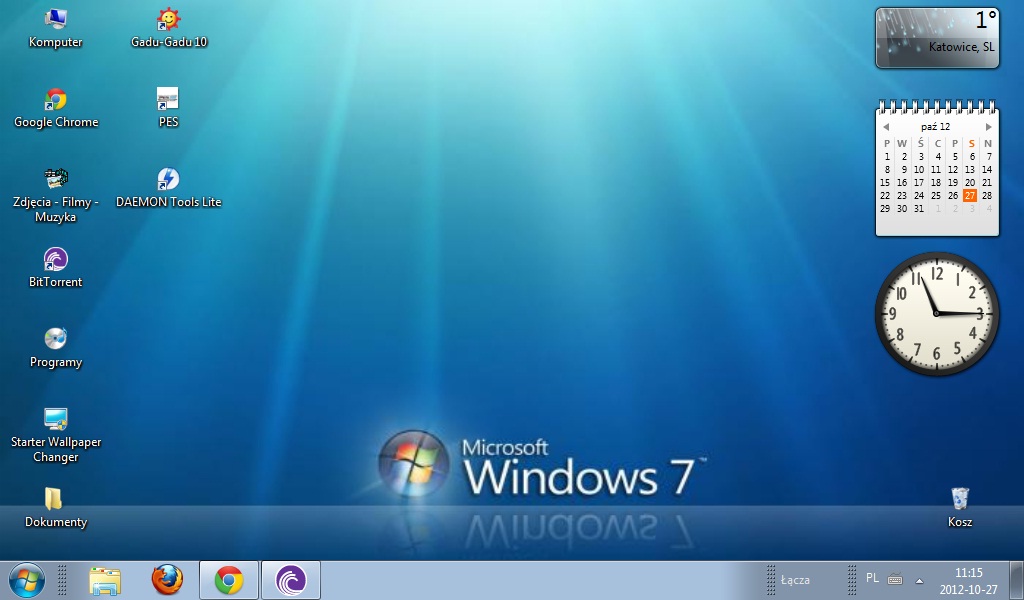Click the taskbar clock showing 11:15

(x=968, y=580)
